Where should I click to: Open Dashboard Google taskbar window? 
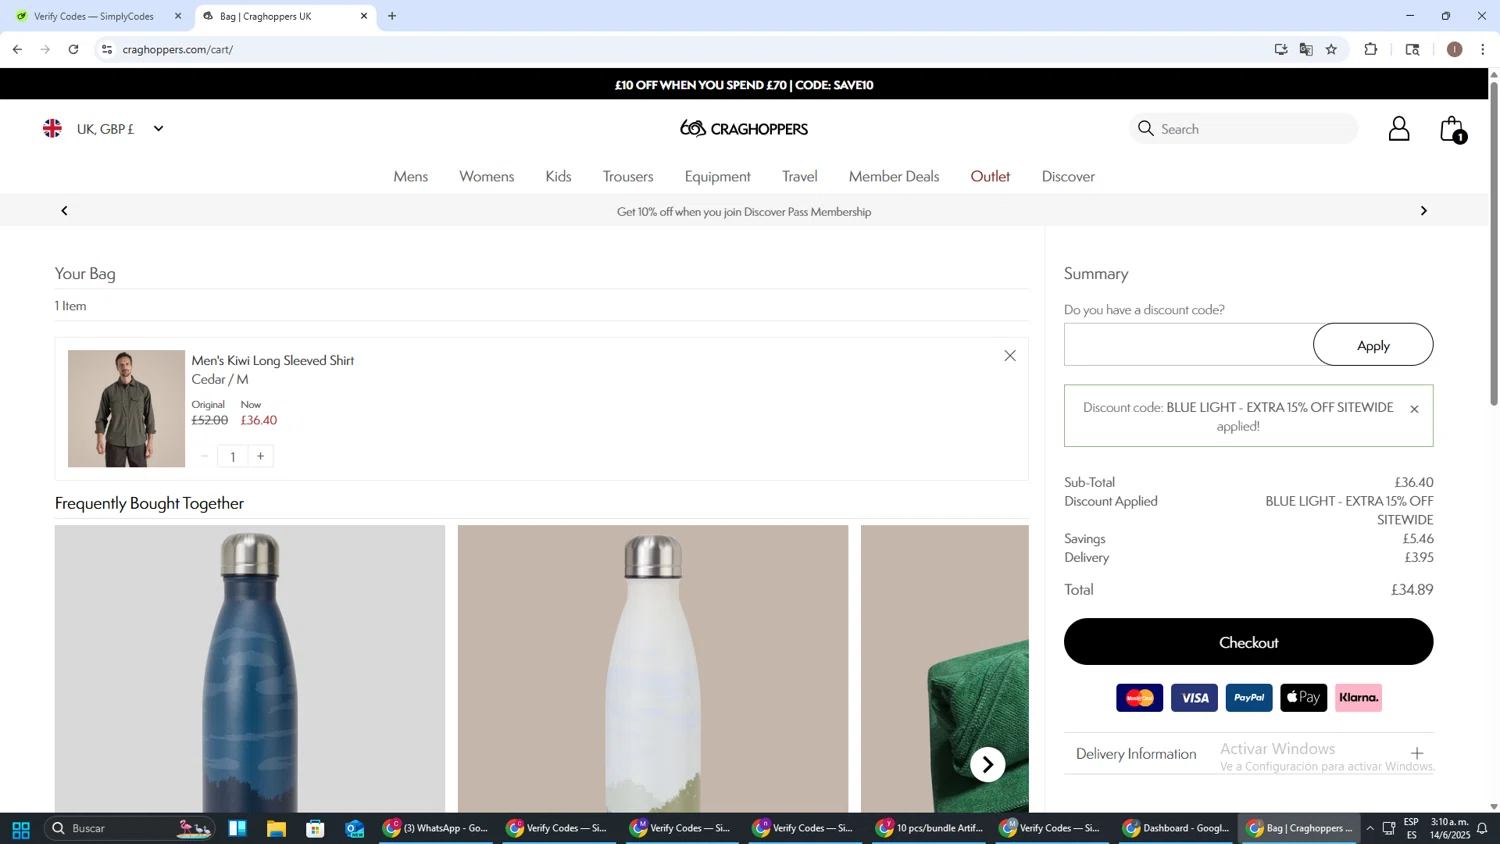(x=1177, y=829)
